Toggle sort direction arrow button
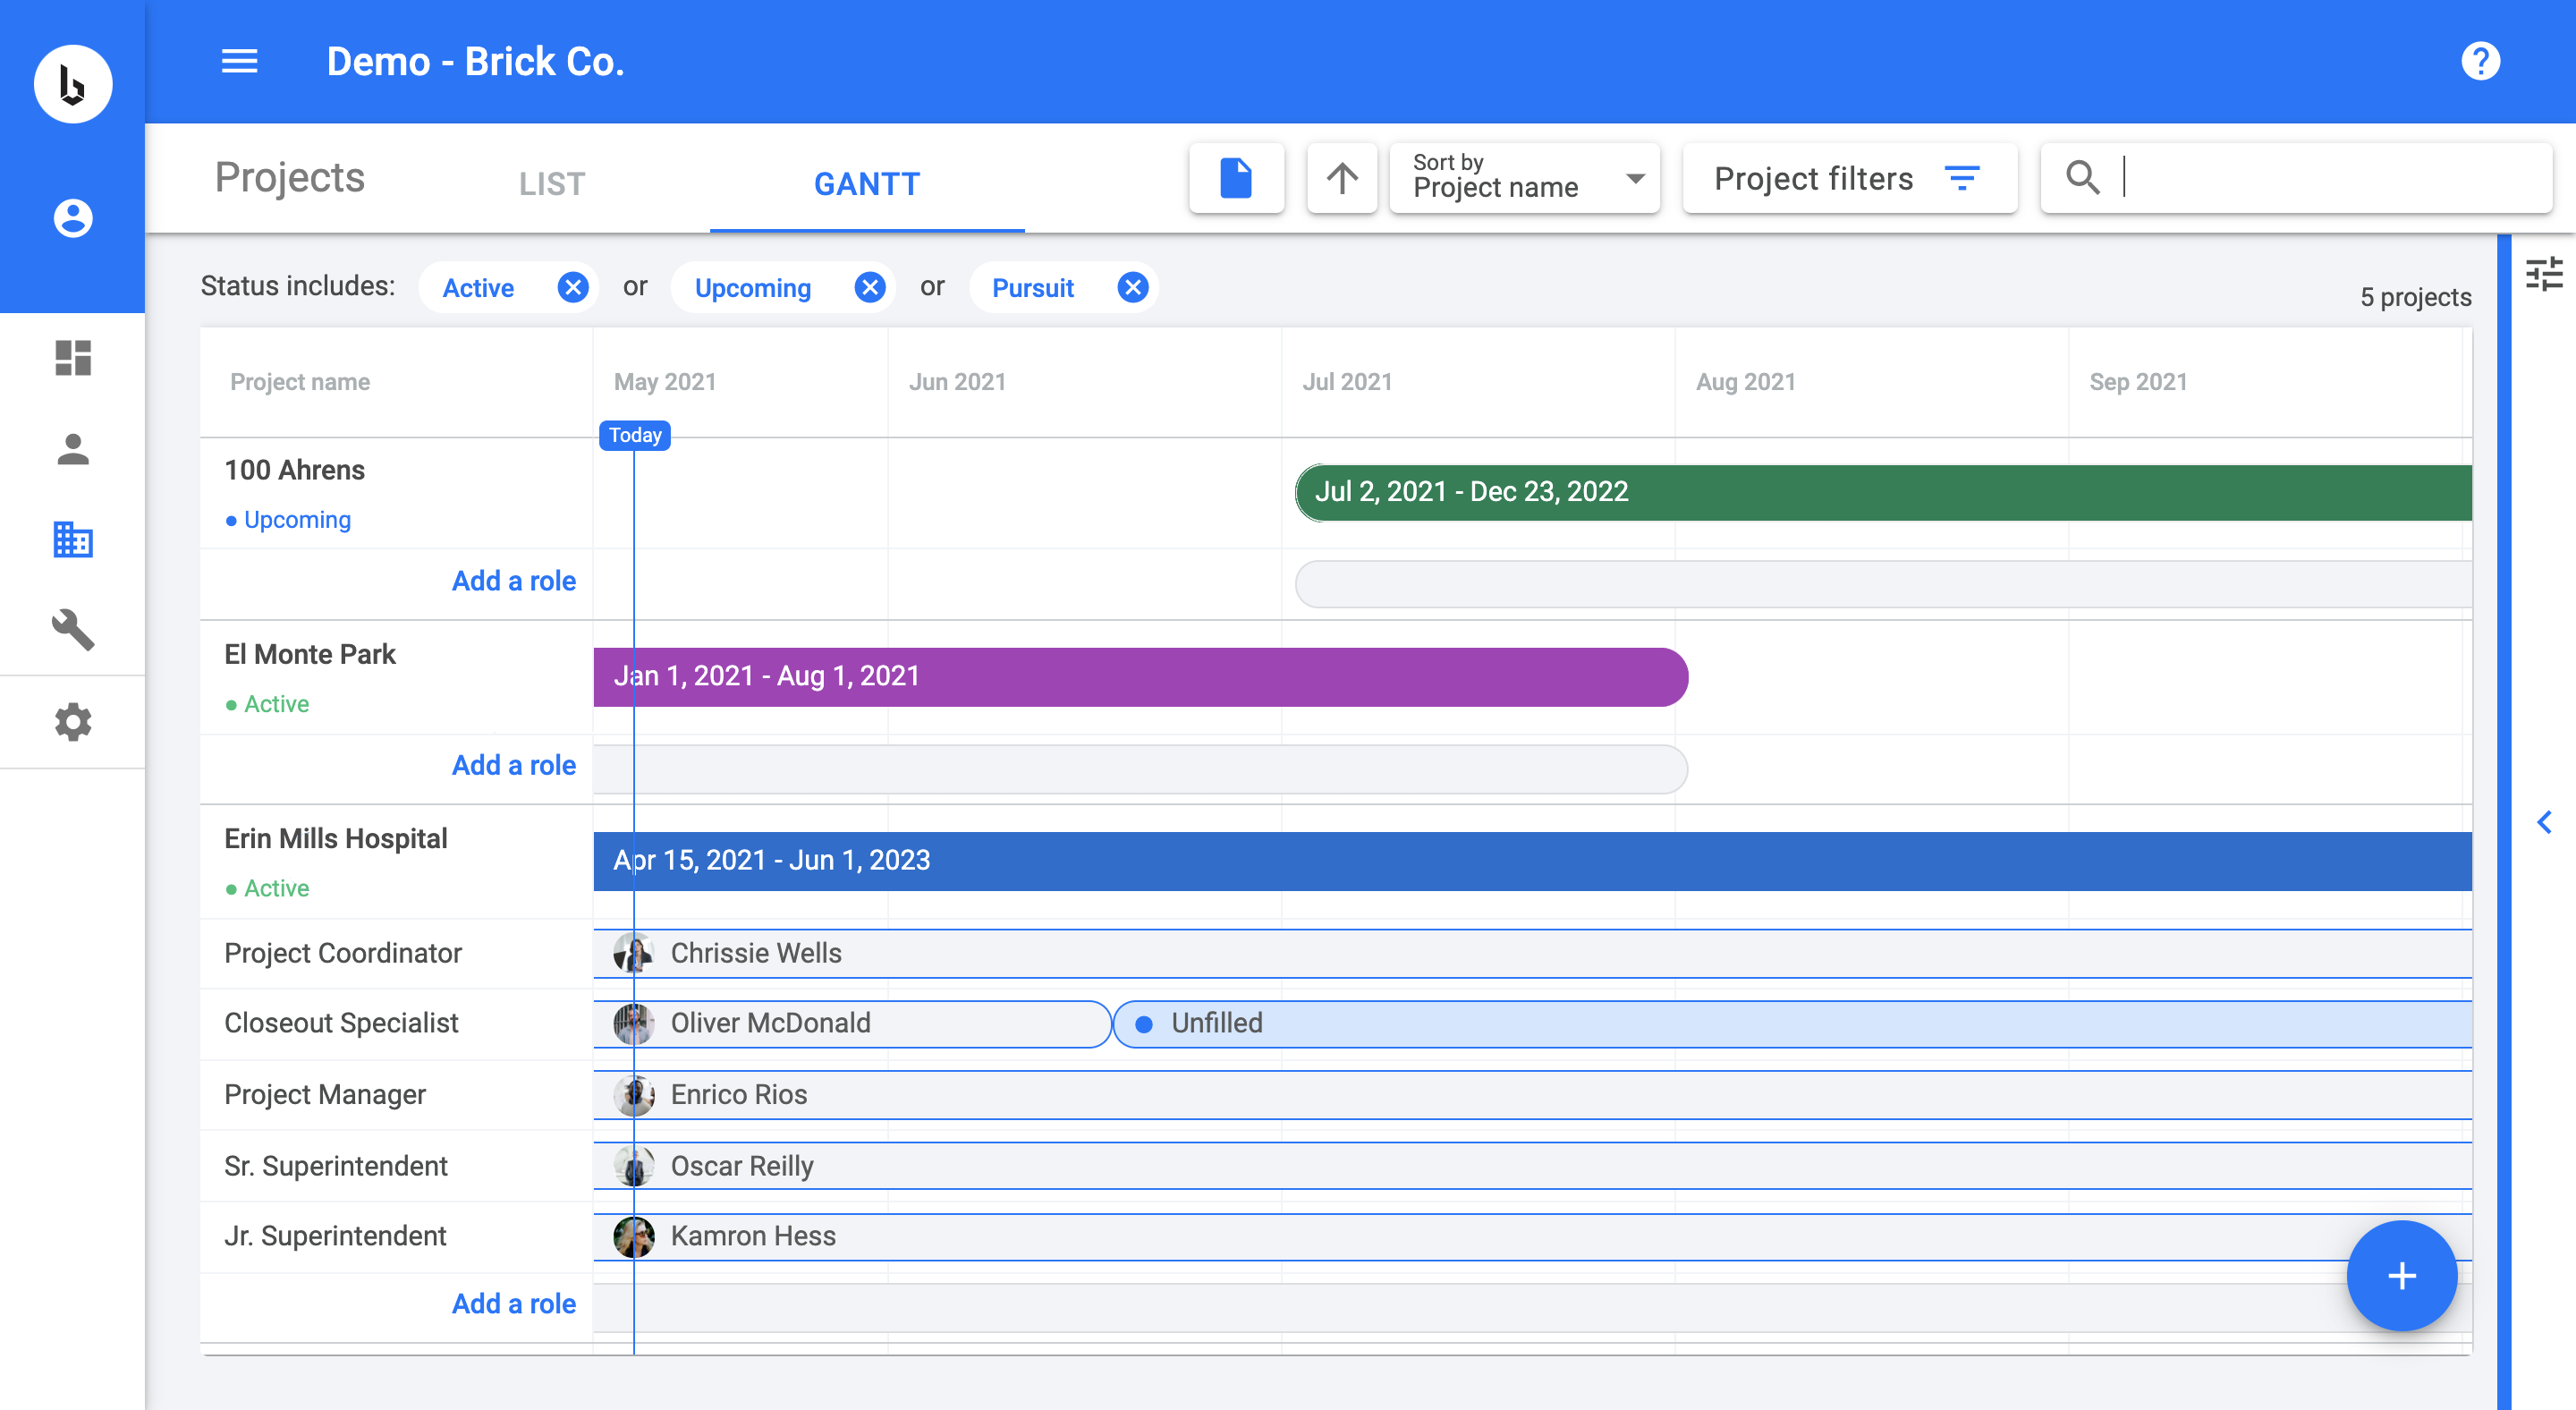Viewport: 2576px width, 1410px height. [1342, 179]
